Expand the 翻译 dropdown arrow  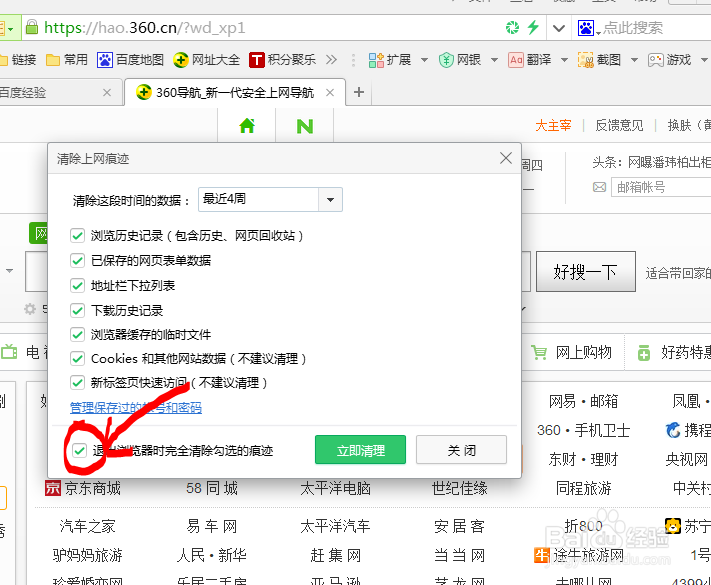(x=565, y=60)
